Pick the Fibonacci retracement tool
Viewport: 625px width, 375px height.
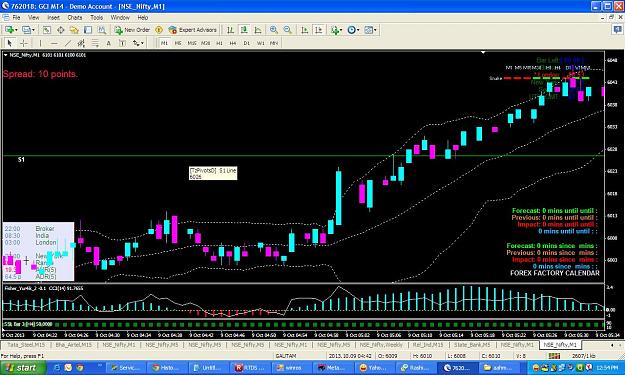pos(95,43)
